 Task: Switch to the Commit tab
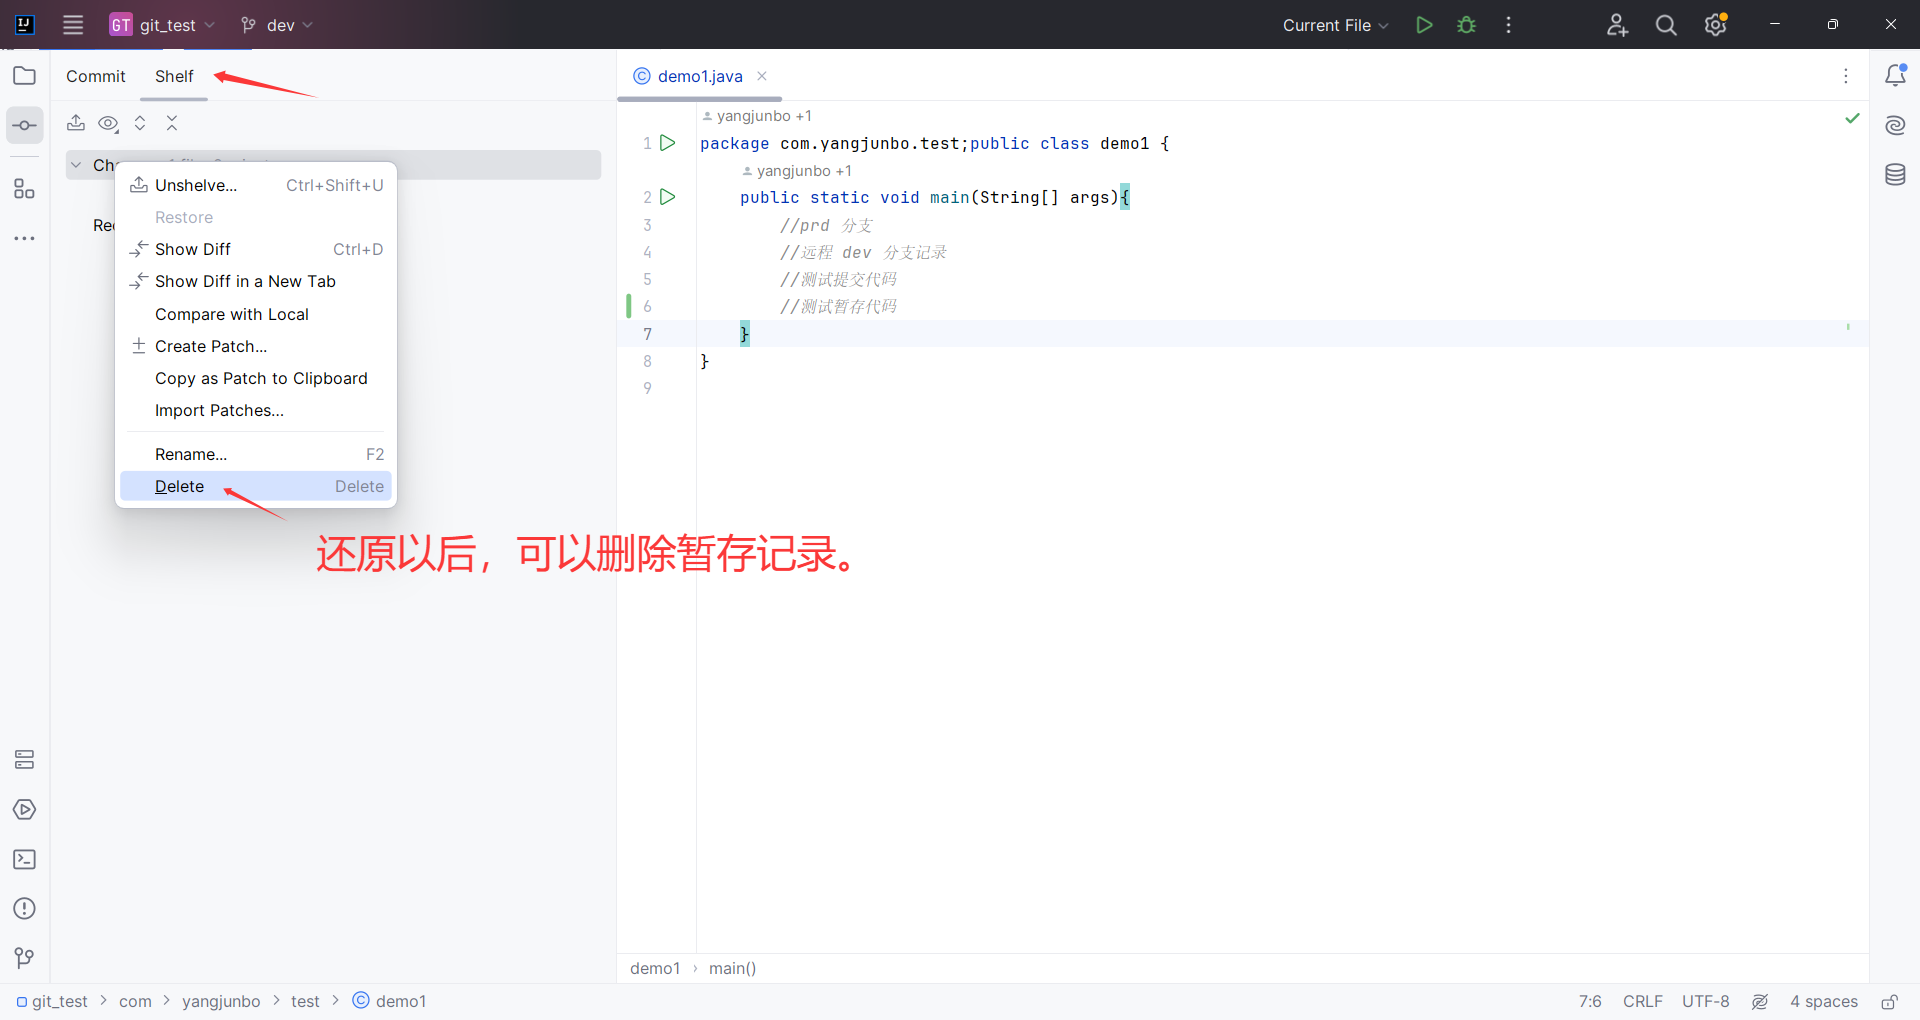pos(95,76)
